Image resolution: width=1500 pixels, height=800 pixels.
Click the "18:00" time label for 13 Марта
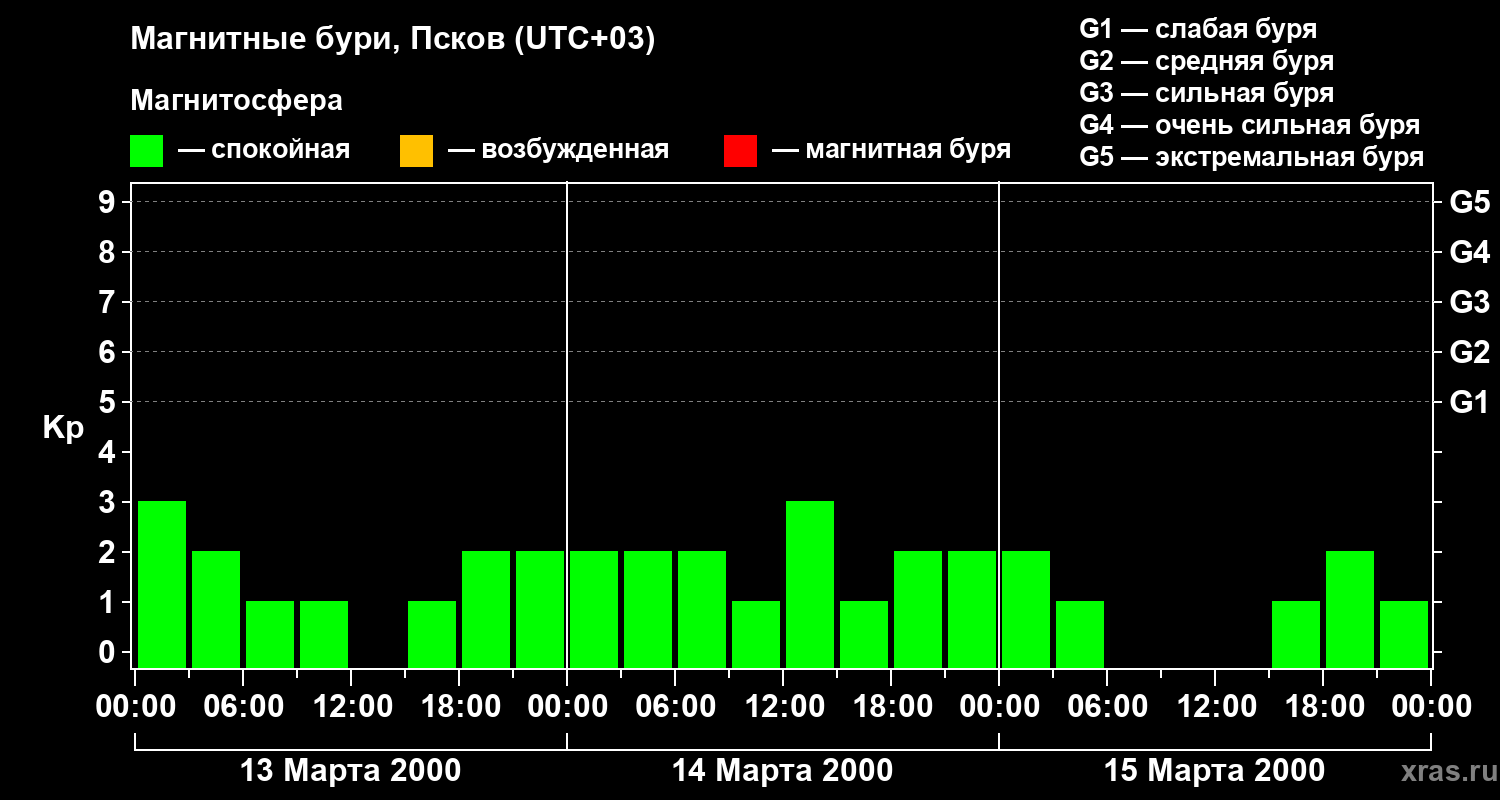click(x=459, y=707)
